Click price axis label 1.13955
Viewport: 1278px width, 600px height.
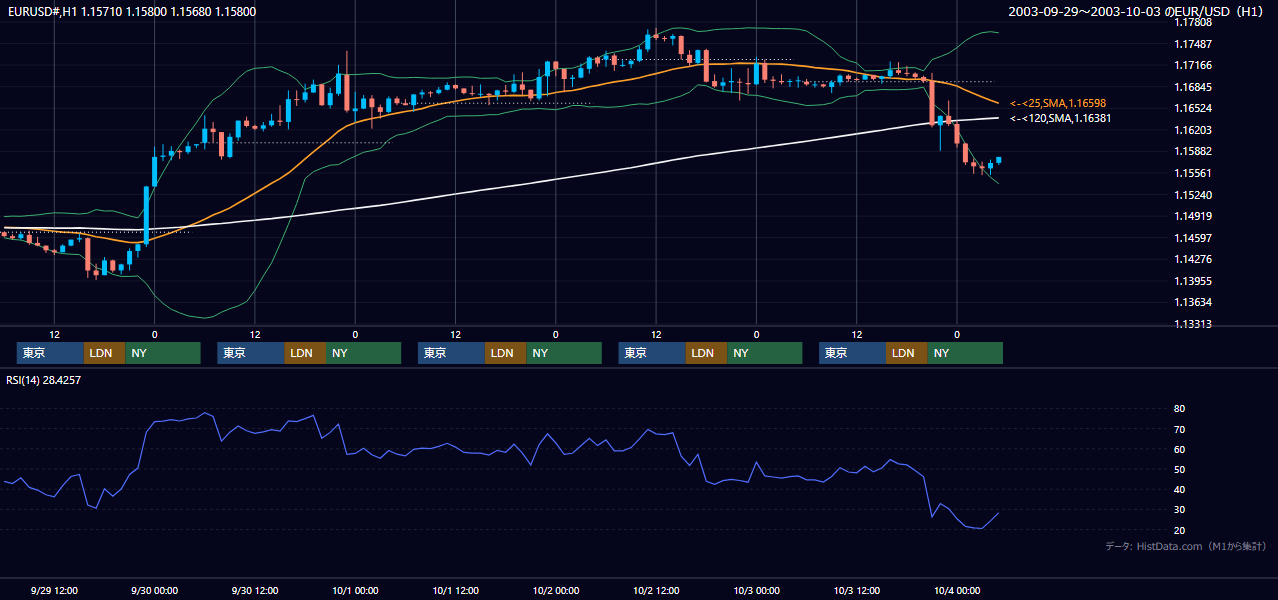click(1193, 281)
